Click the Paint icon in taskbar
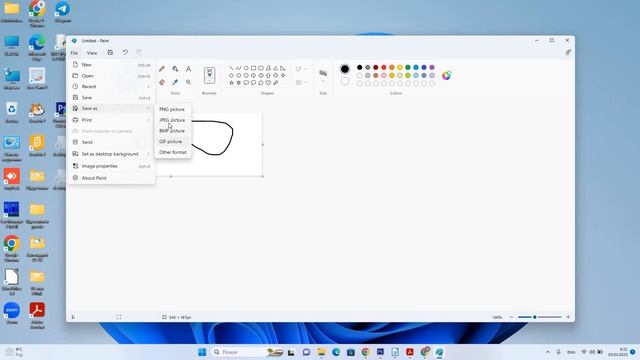640x360 pixels. [439, 352]
